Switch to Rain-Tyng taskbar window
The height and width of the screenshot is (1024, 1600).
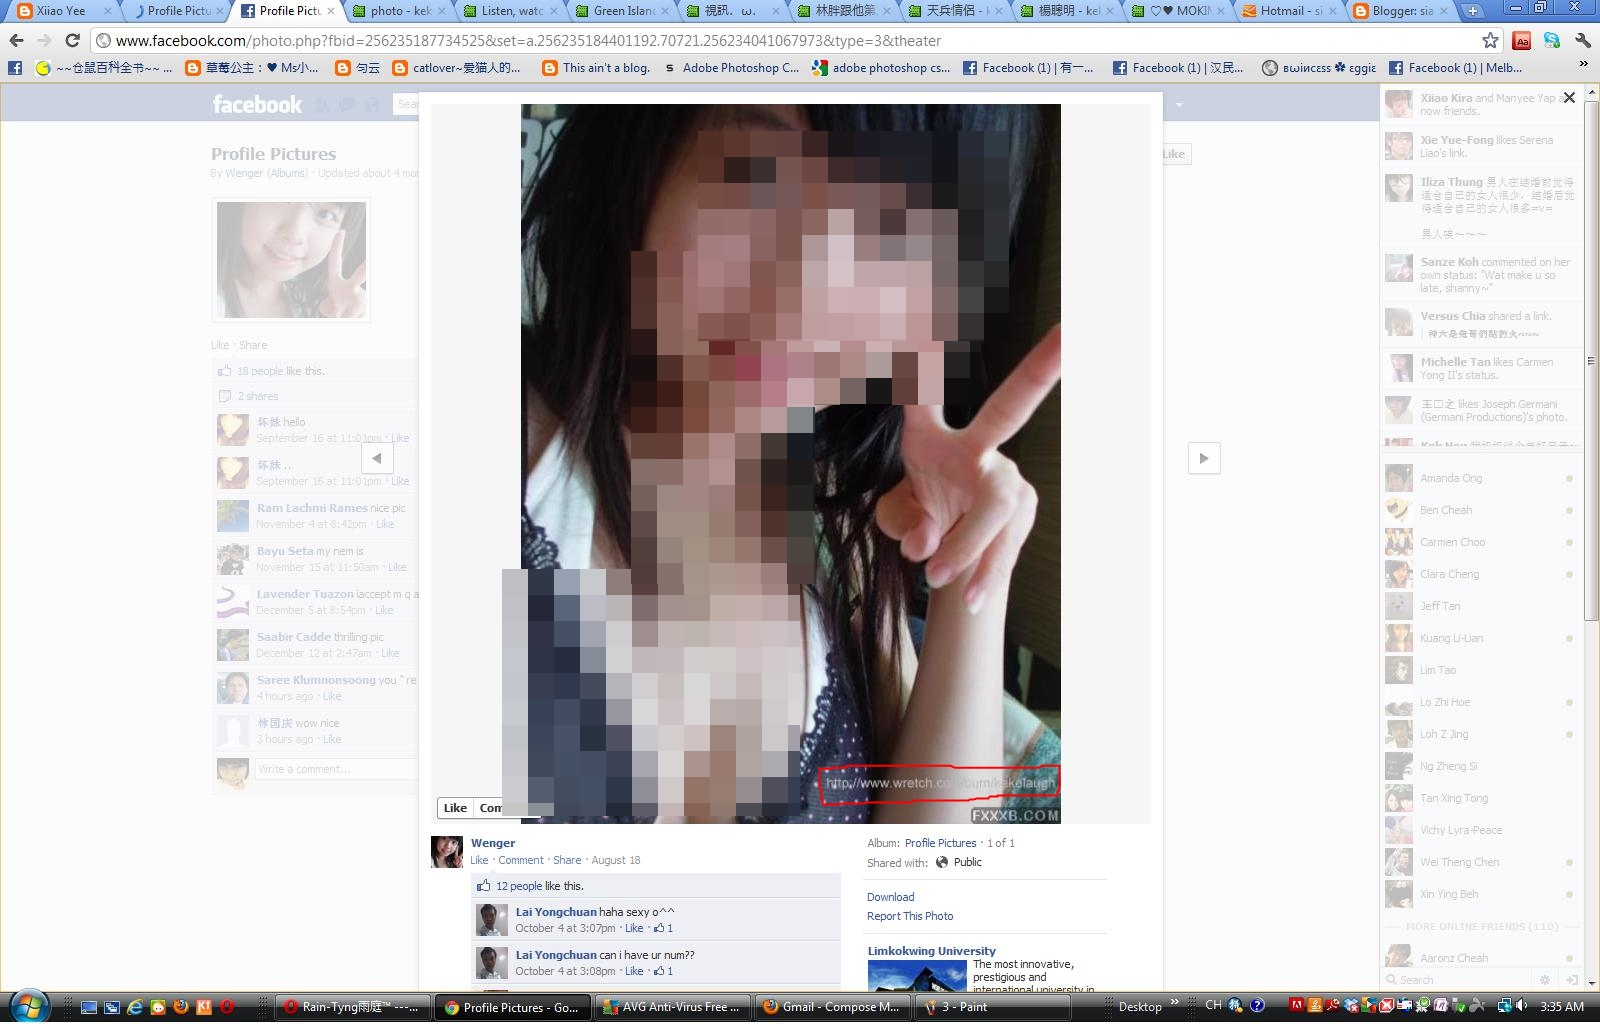[353, 1007]
